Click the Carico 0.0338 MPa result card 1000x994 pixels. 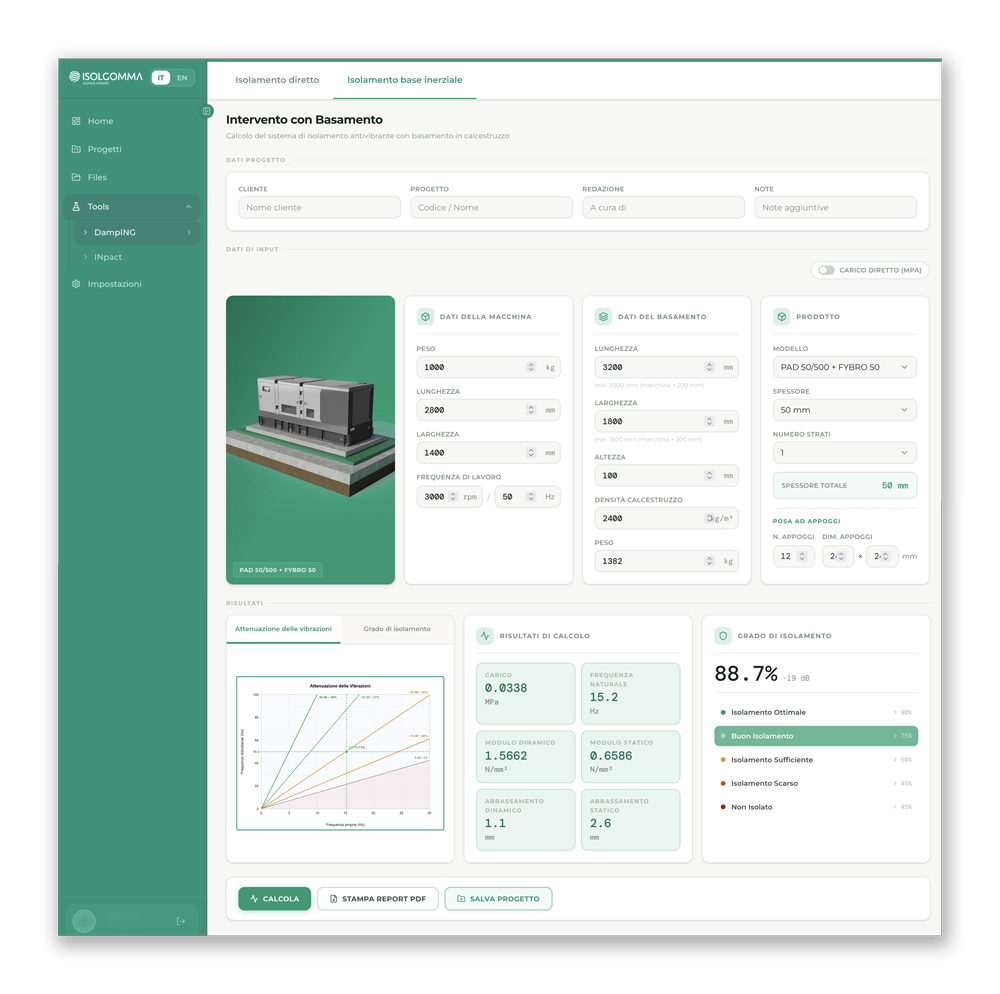526,694
